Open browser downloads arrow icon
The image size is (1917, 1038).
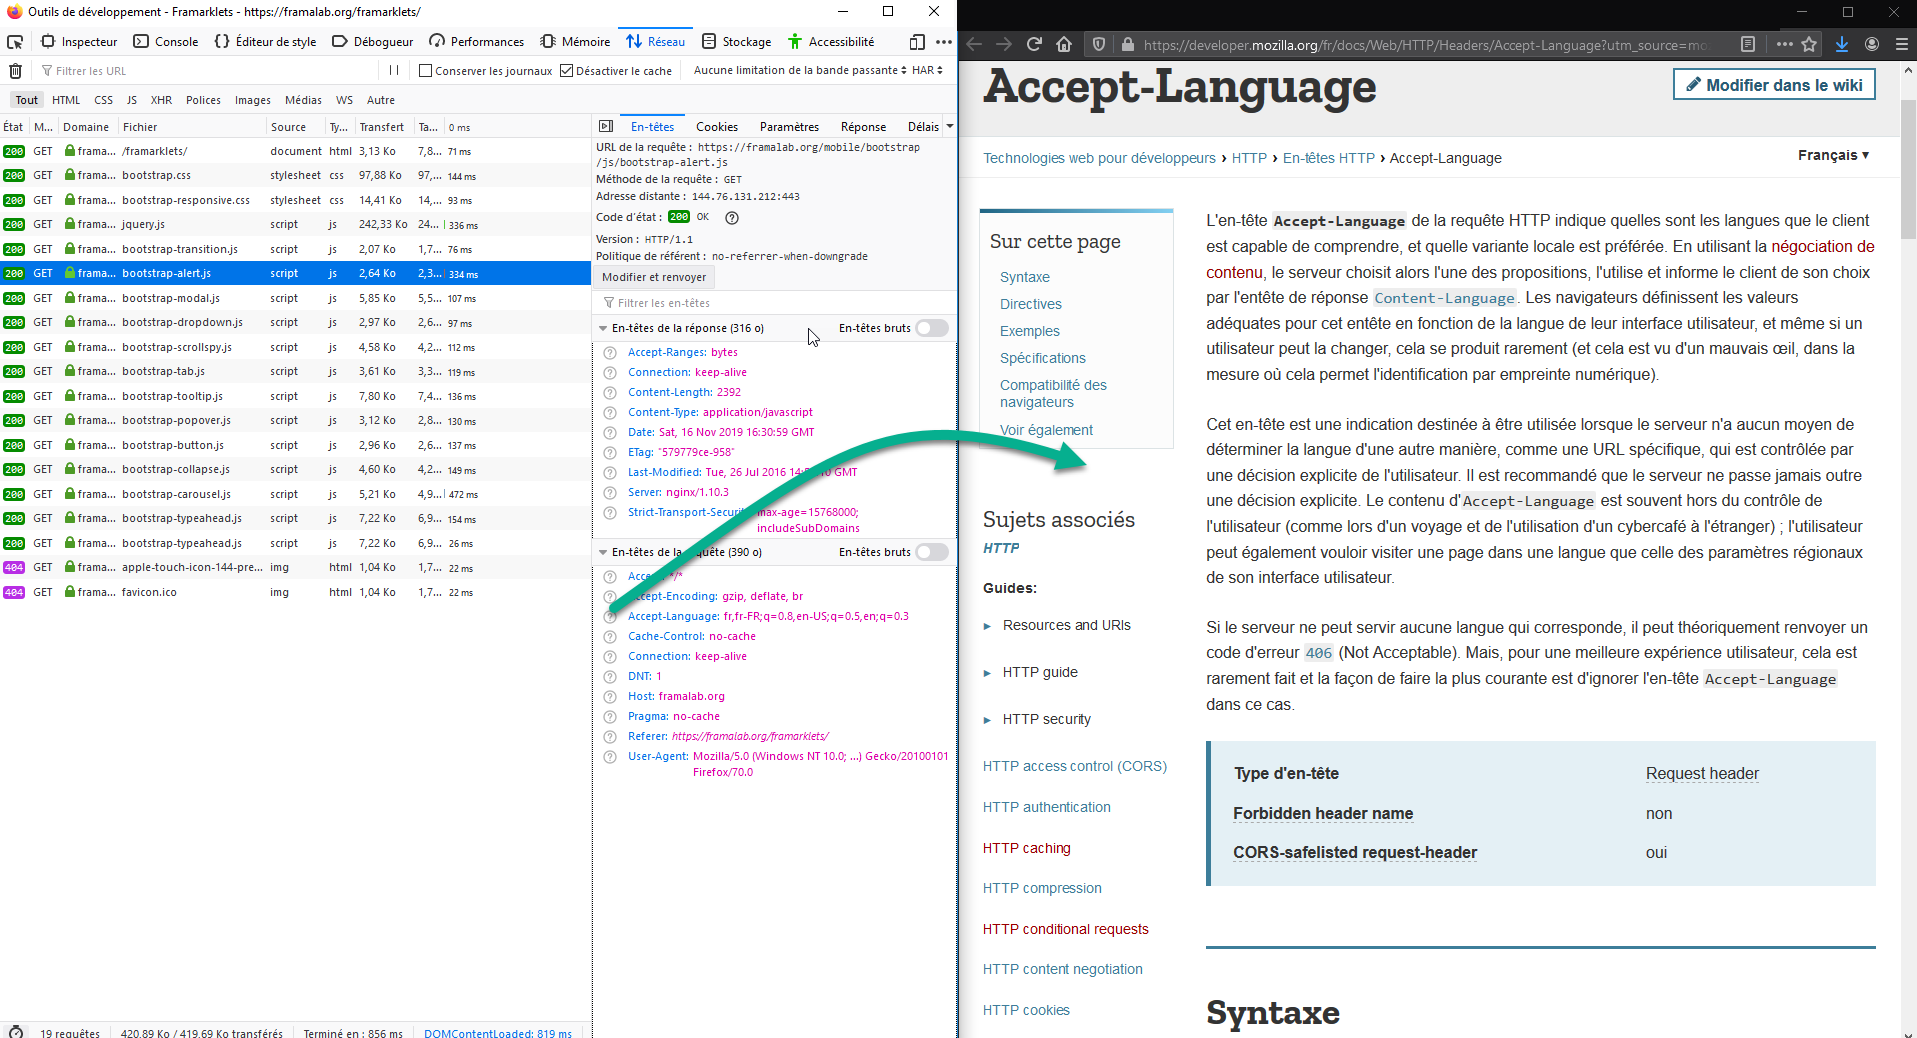coord(1842,44)
